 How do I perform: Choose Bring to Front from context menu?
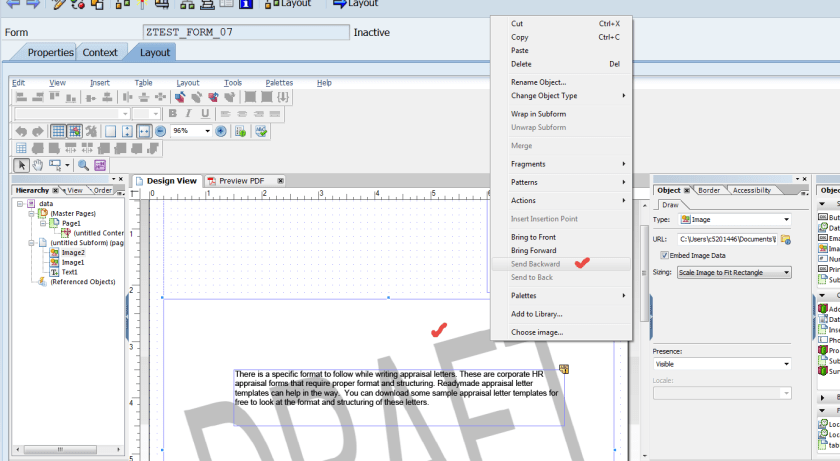pos(533,237)
